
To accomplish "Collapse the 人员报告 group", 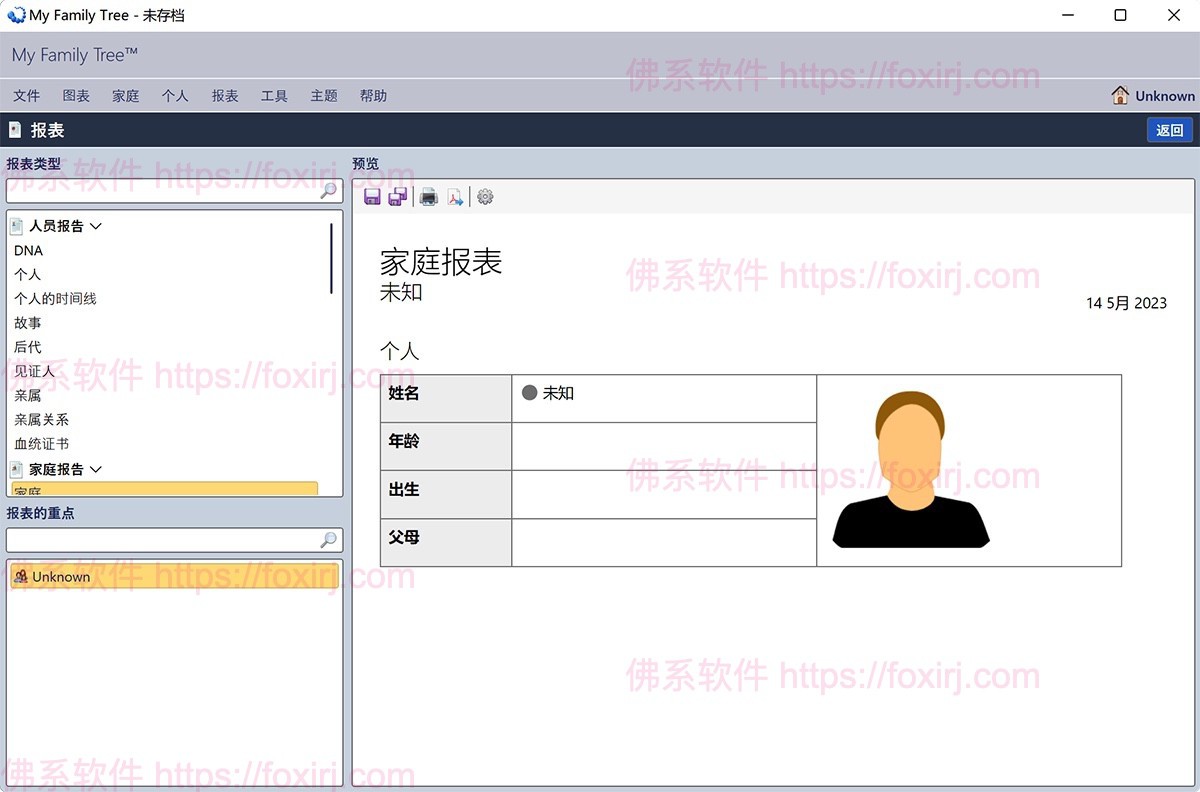I will click(96, 226).
